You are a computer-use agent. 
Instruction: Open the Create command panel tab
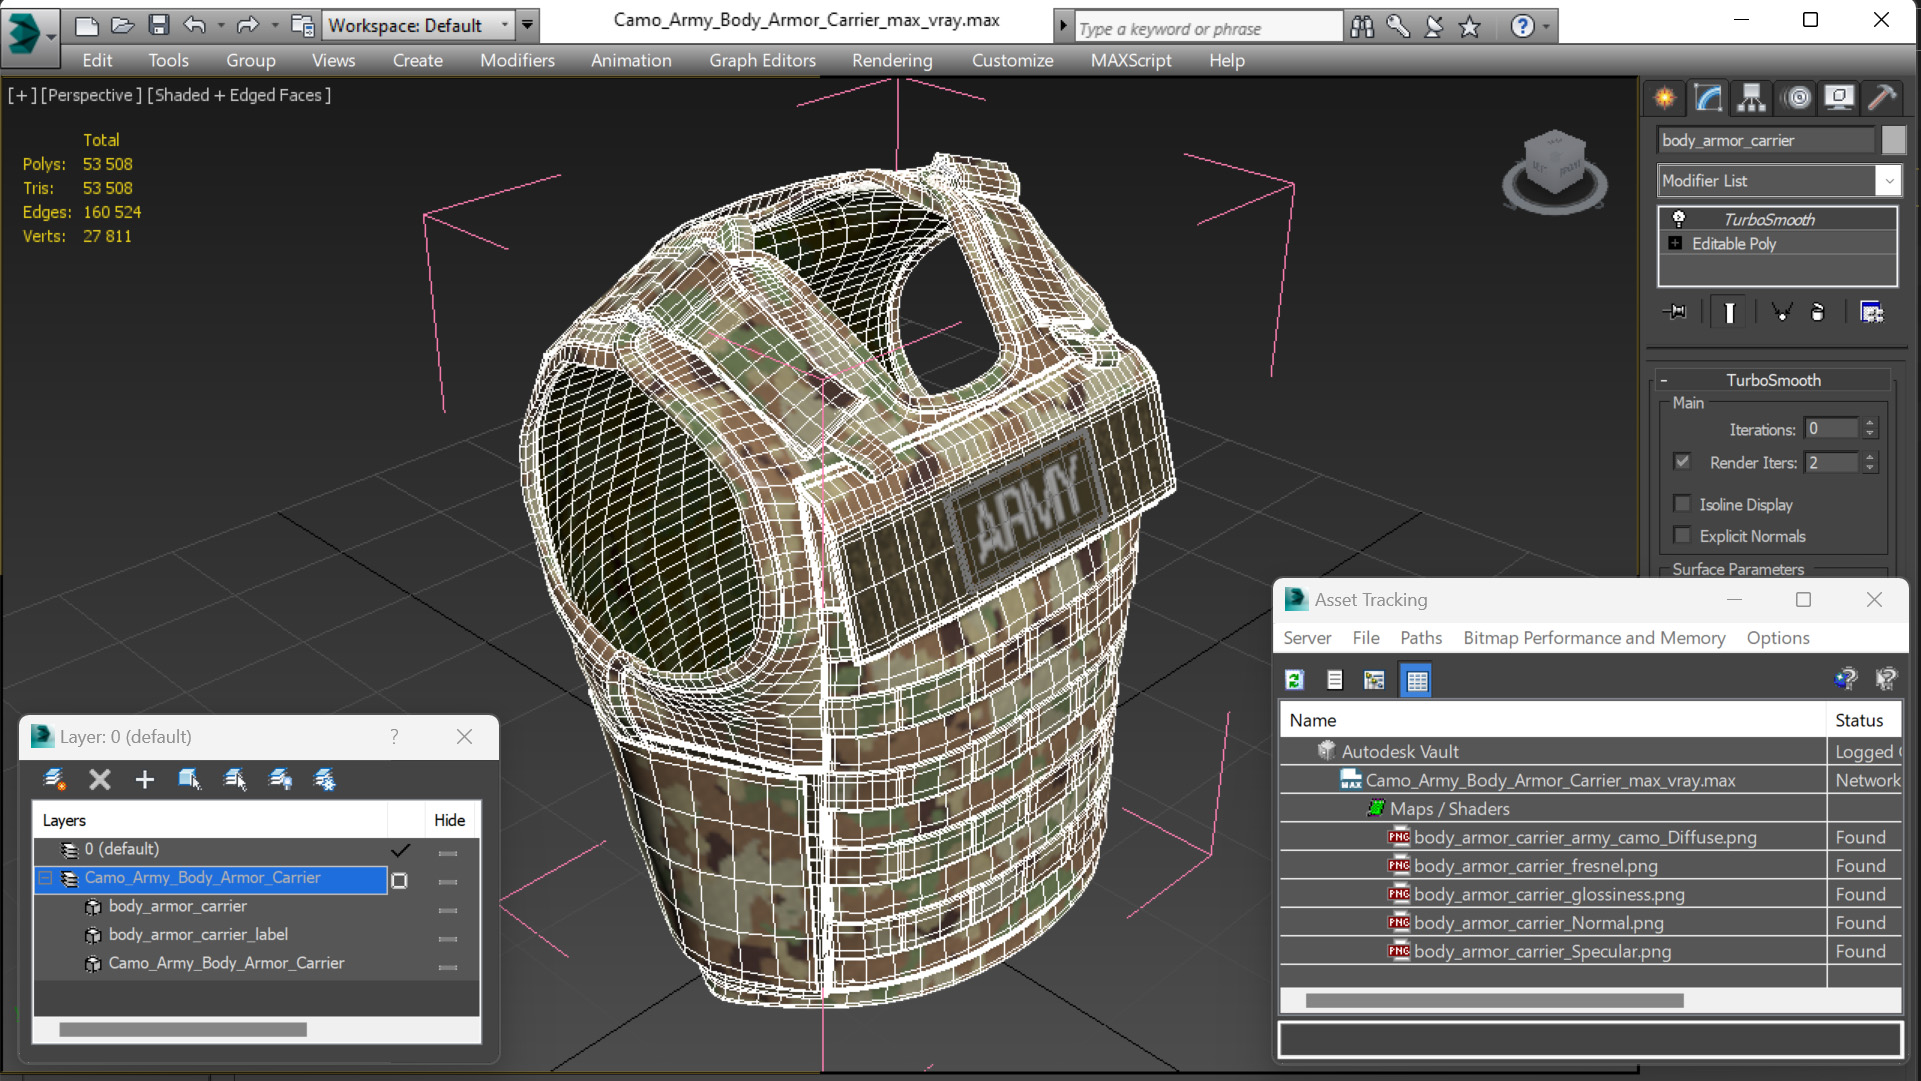1665,97
